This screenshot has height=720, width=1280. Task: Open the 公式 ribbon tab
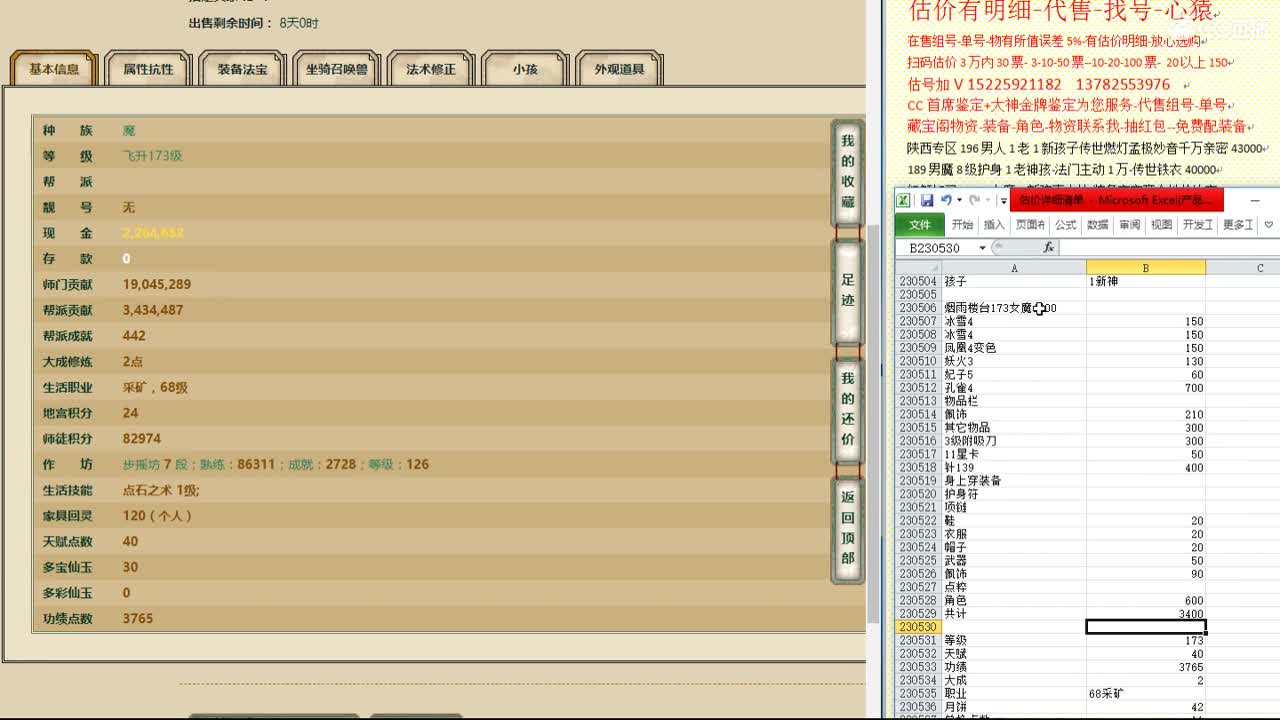1066,225
